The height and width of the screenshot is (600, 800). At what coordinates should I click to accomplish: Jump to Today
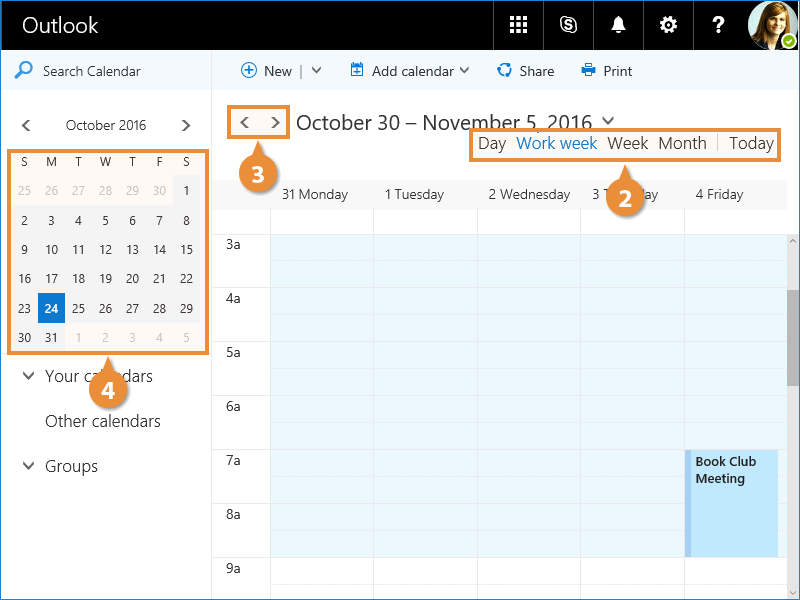tap(751, 143)
